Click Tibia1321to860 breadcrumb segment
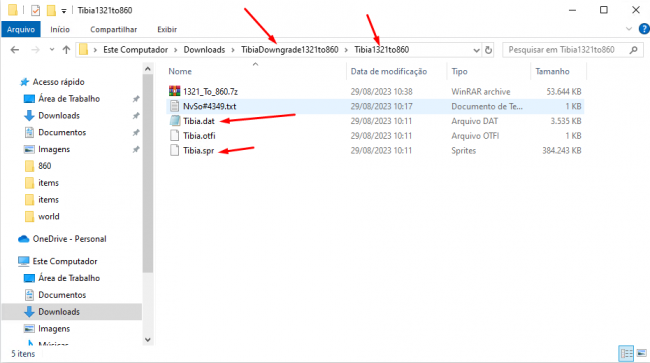The width and height of the screenshot is (650, 363). coord(381,50)
